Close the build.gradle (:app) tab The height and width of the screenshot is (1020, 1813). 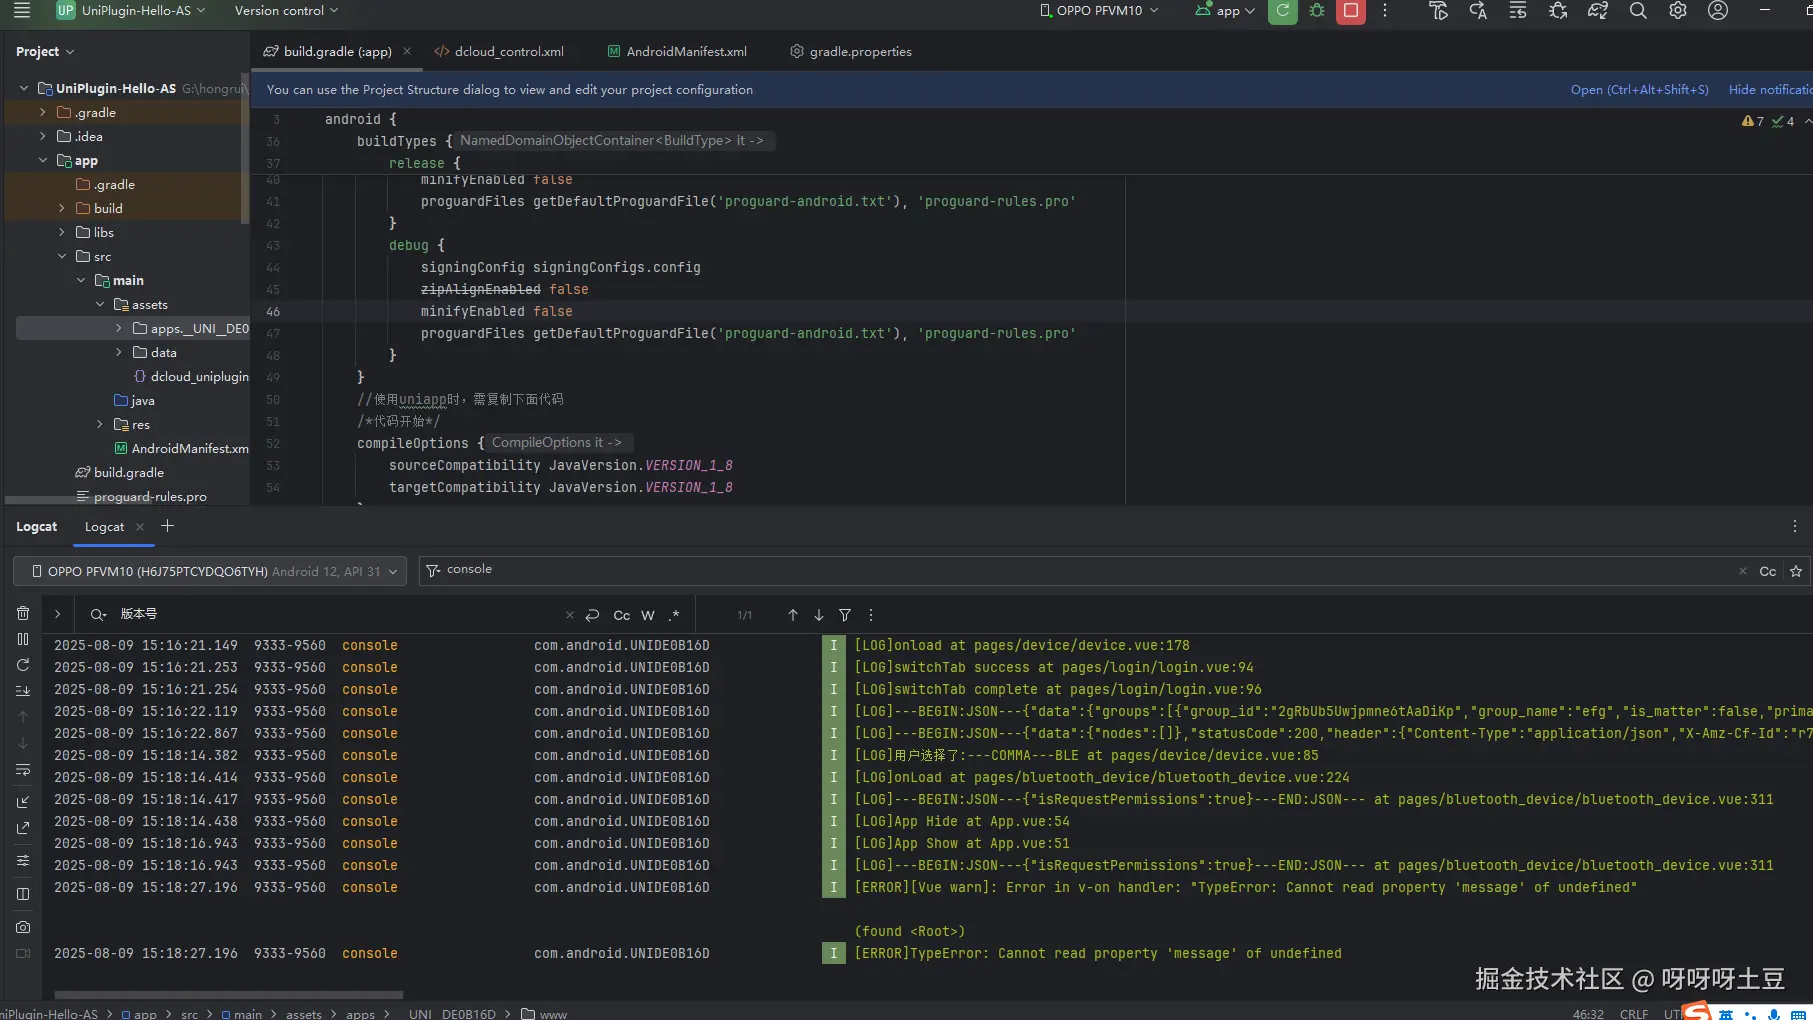pyautogui.click(x=407, y=51)
